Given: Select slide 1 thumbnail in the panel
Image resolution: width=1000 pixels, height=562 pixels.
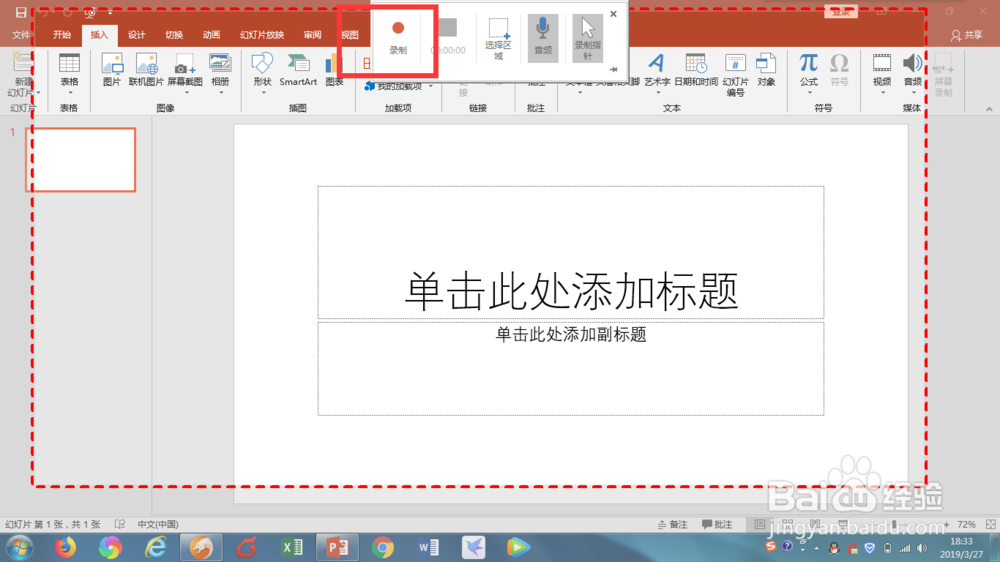Looking at the screenshot, I should [81, 159].
